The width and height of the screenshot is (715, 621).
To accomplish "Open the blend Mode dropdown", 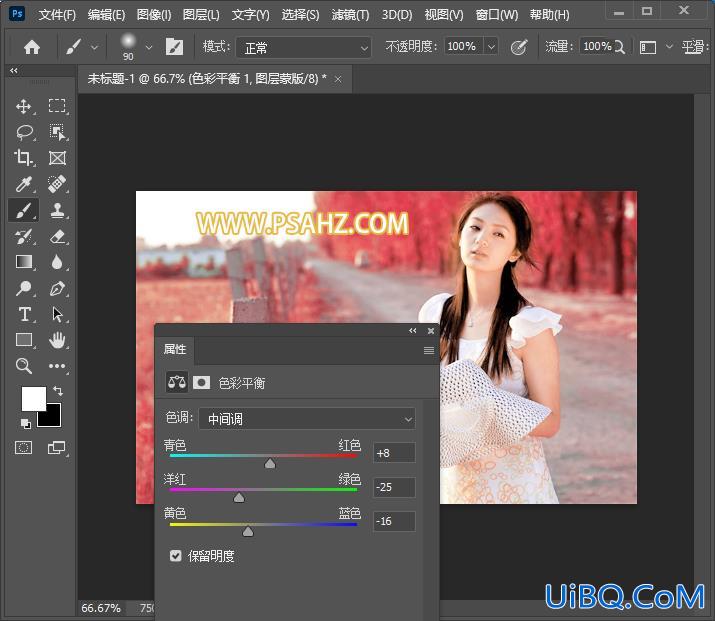I will (304, 47).
